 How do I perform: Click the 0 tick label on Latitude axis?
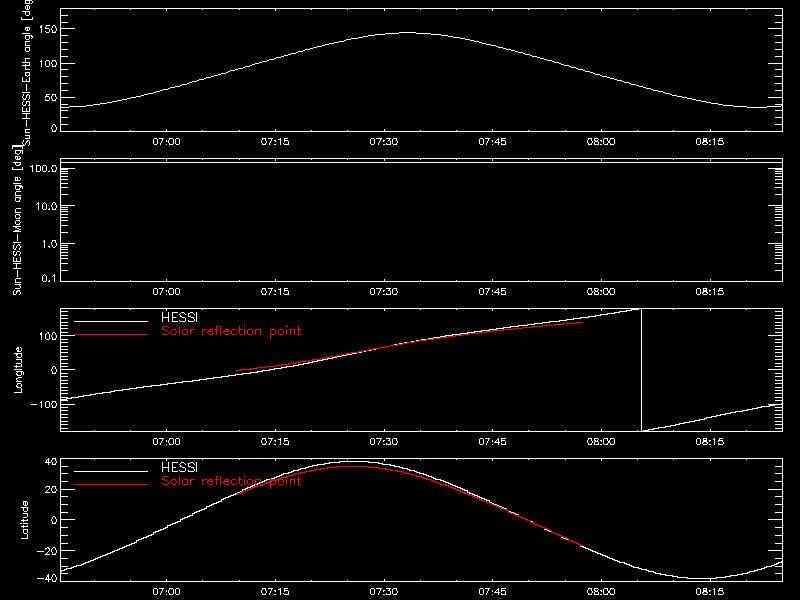point(54,520)
